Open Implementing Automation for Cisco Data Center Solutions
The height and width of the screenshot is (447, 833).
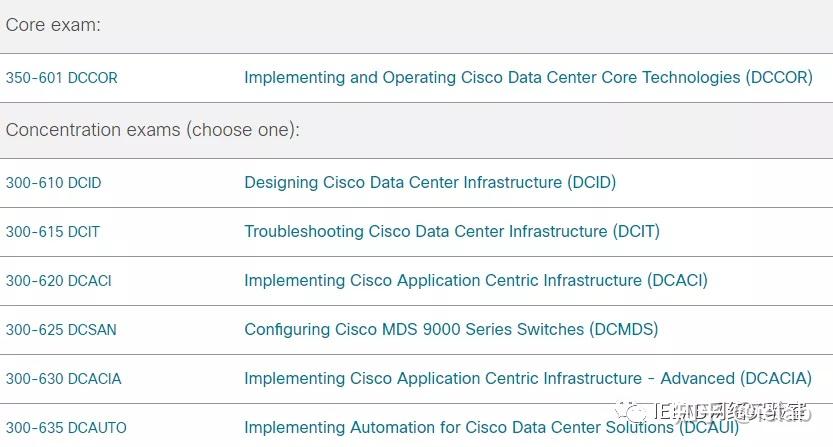[491, 427]
